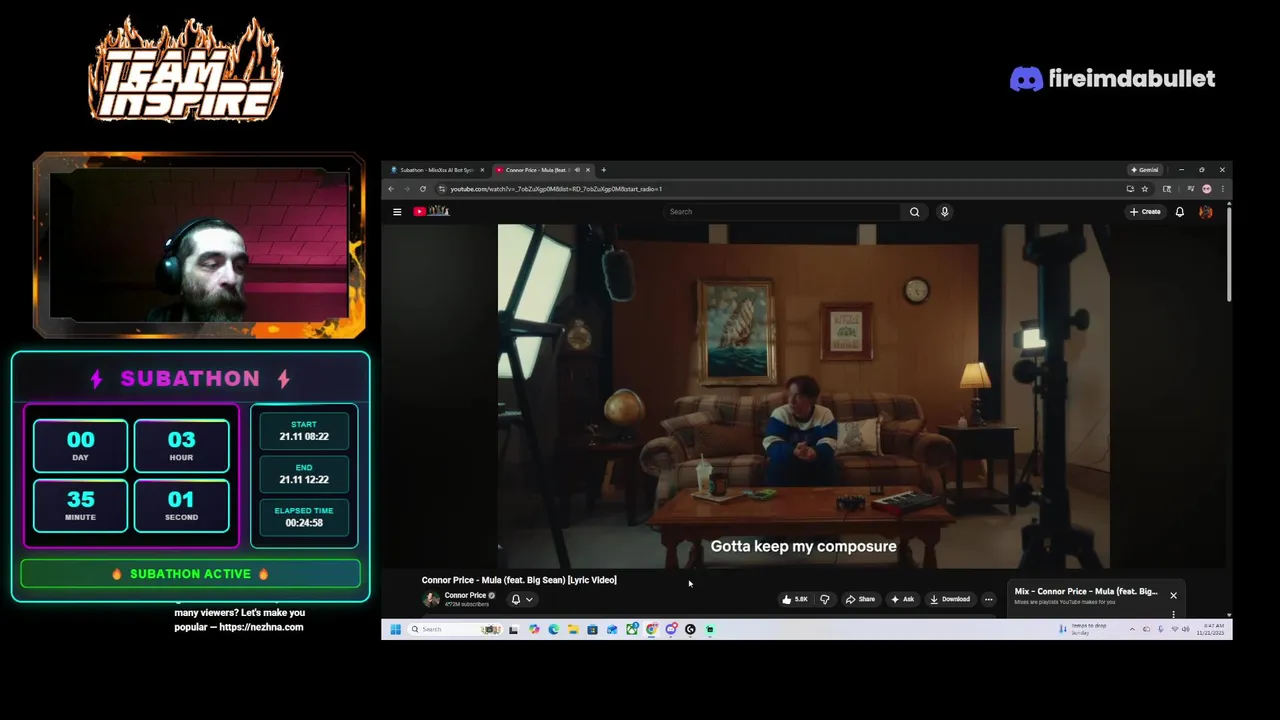Screen dimensions: 1280x720
Task: Click the Share button
Action: (x=860, y=599)
